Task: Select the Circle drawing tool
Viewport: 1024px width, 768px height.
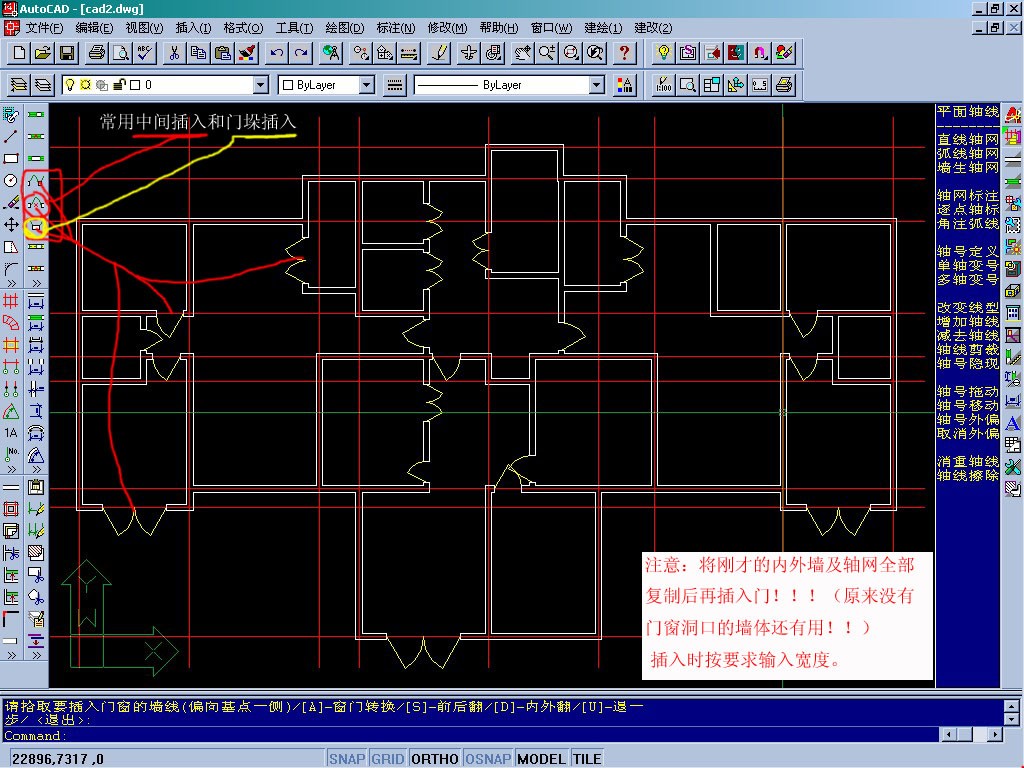Action: pos(11,181)
